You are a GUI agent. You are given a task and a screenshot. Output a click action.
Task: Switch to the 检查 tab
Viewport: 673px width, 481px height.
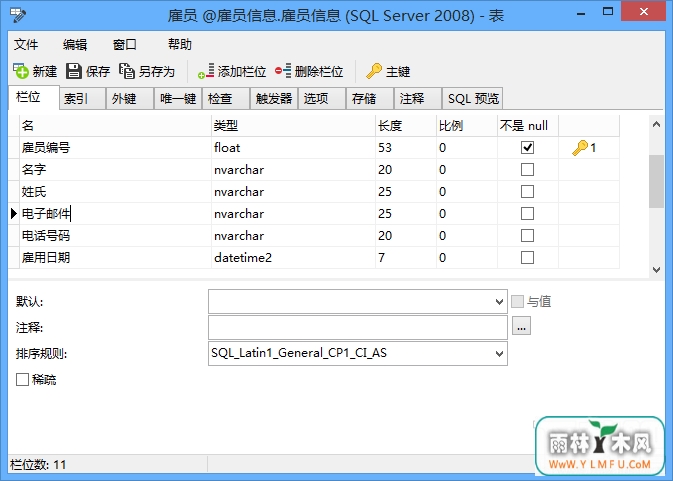[x=226, y=99]
